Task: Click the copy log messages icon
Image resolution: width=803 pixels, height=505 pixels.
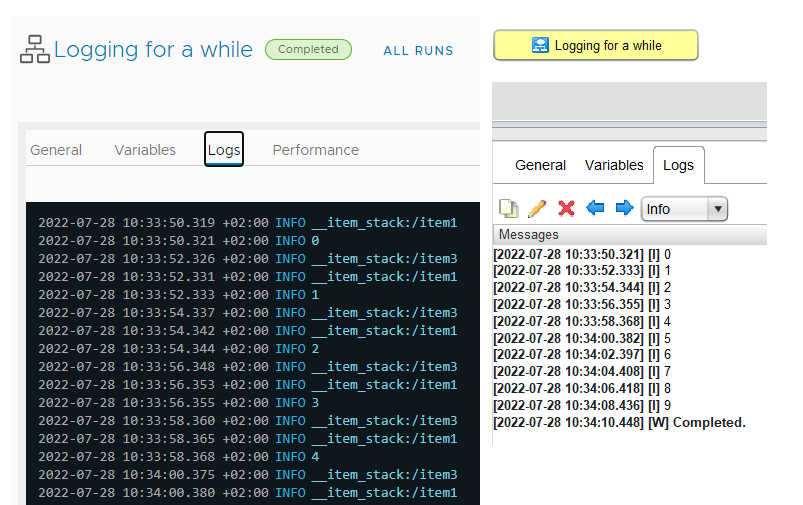Action: point(509,208)
